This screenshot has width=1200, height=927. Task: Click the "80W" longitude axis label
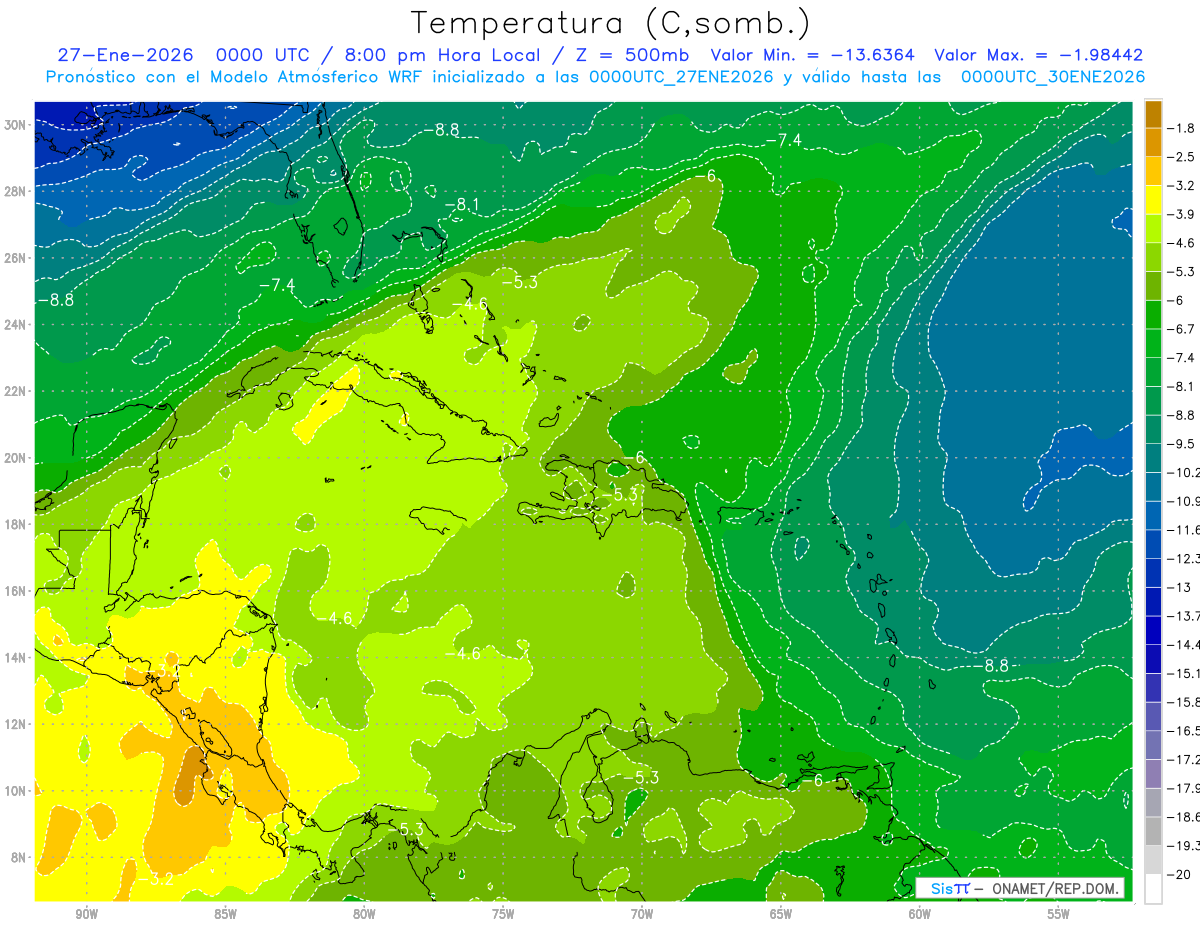tap(364, 915)
